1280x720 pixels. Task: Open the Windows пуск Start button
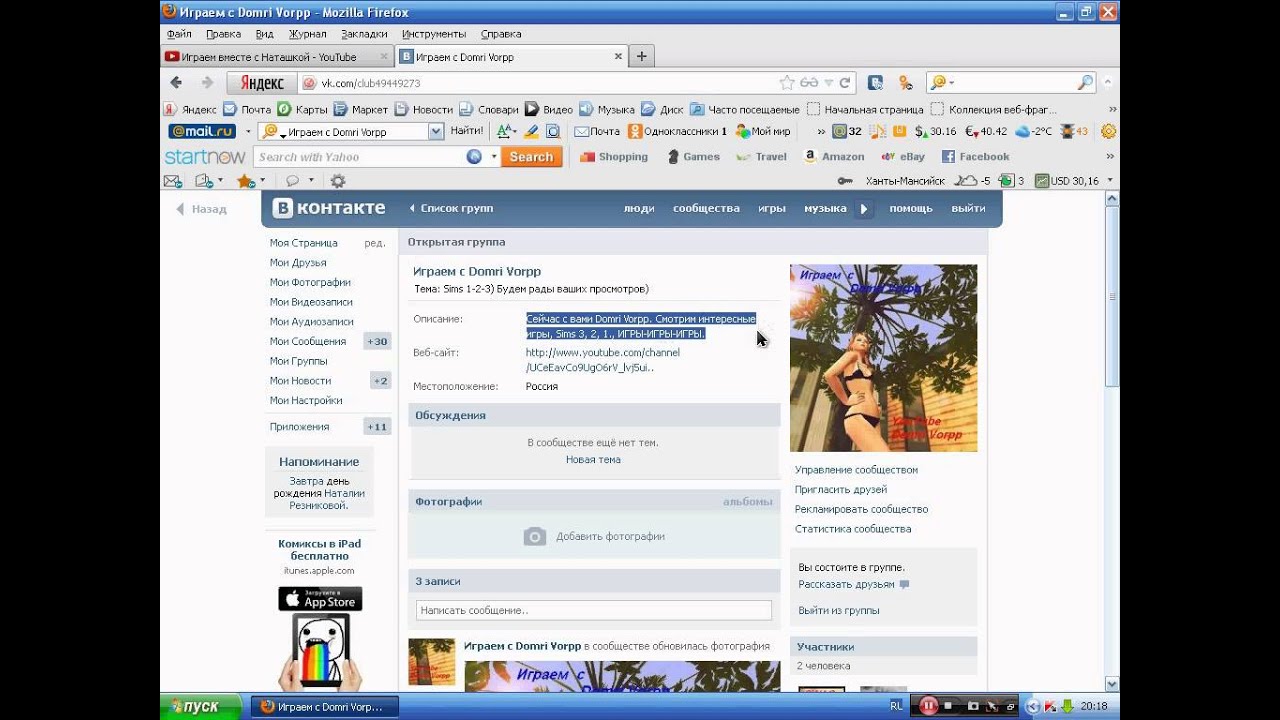click(202, 706)
